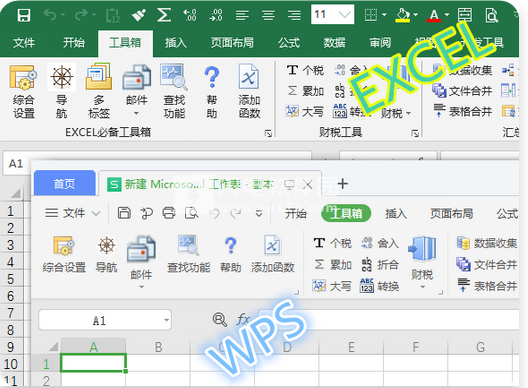Click 综合设置 icon in Excel toolbox
This screenshot has height=388, width=528.
point(24,77)
